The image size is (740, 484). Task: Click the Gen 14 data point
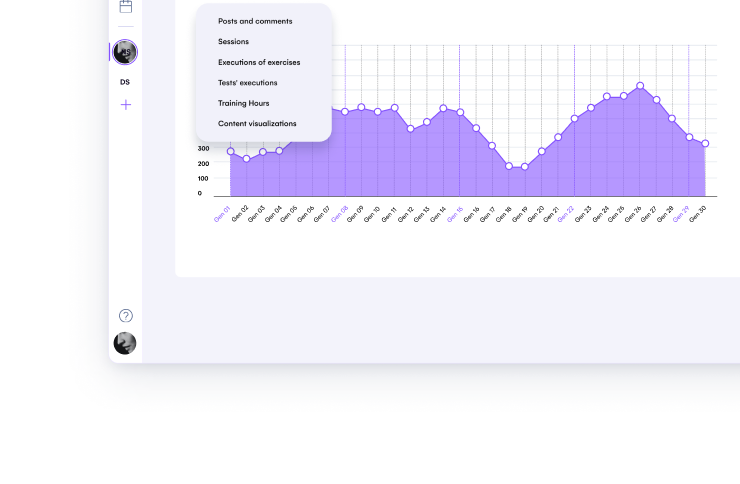click(443, 108)
